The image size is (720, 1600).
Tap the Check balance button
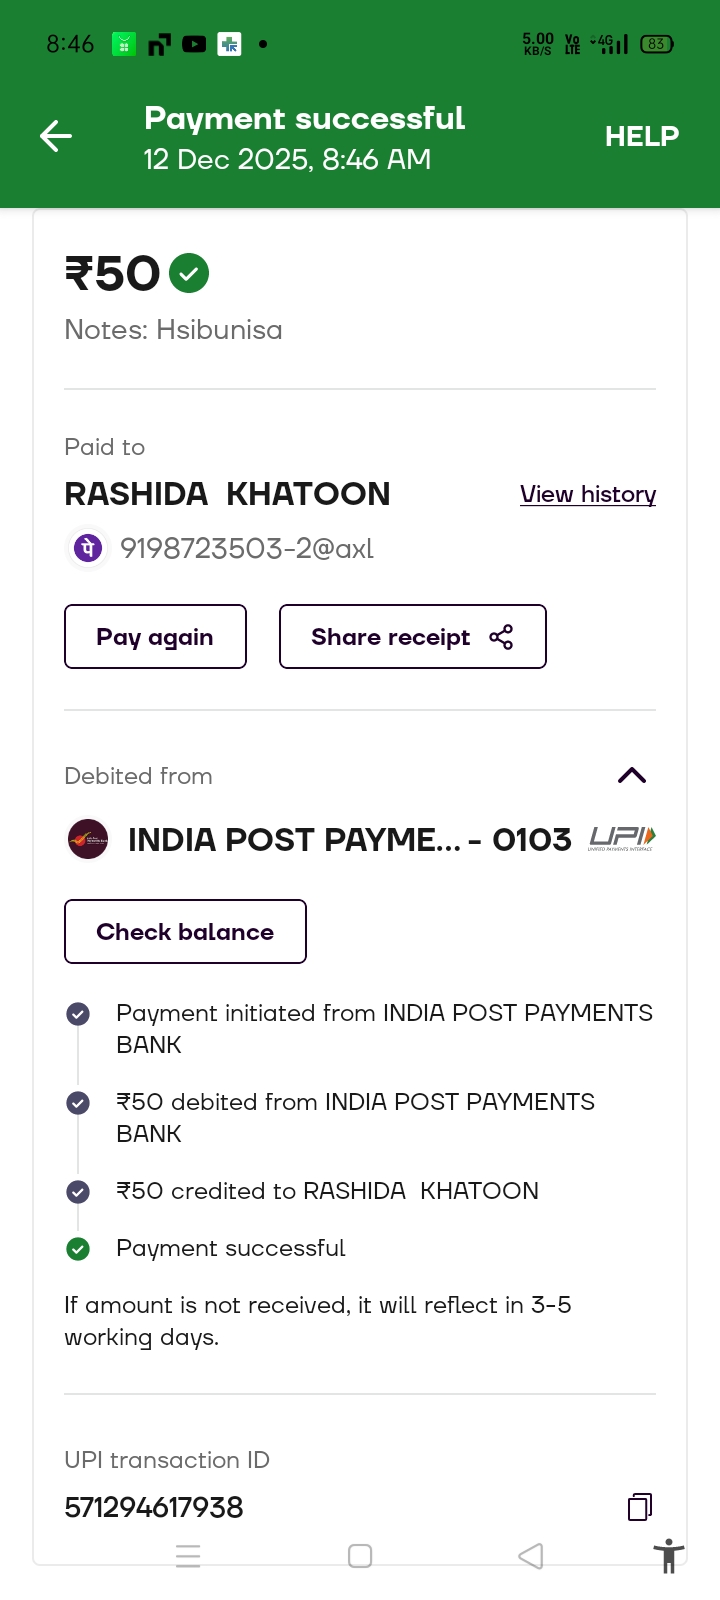pyautogui.click(x=185, y=932)
